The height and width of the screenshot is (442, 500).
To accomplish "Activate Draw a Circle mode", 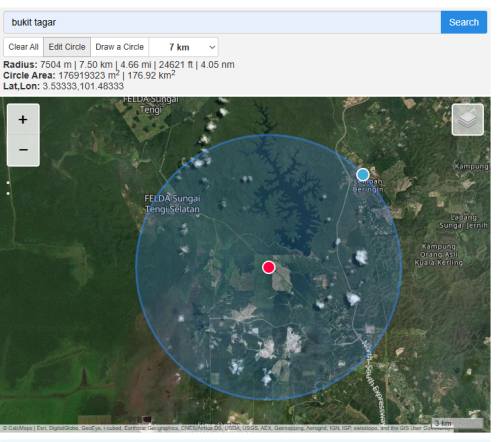I will [120, 47].
